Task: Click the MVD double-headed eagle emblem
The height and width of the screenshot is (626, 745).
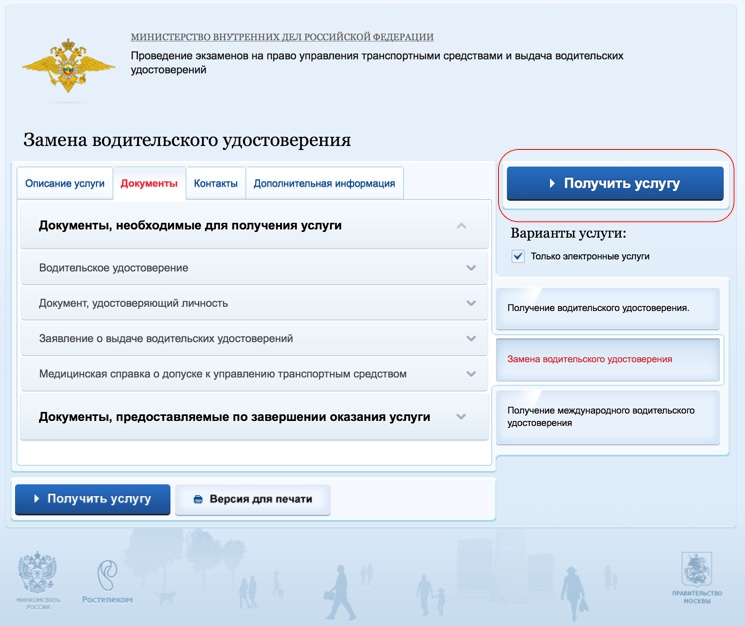Action: pos(69,67)
